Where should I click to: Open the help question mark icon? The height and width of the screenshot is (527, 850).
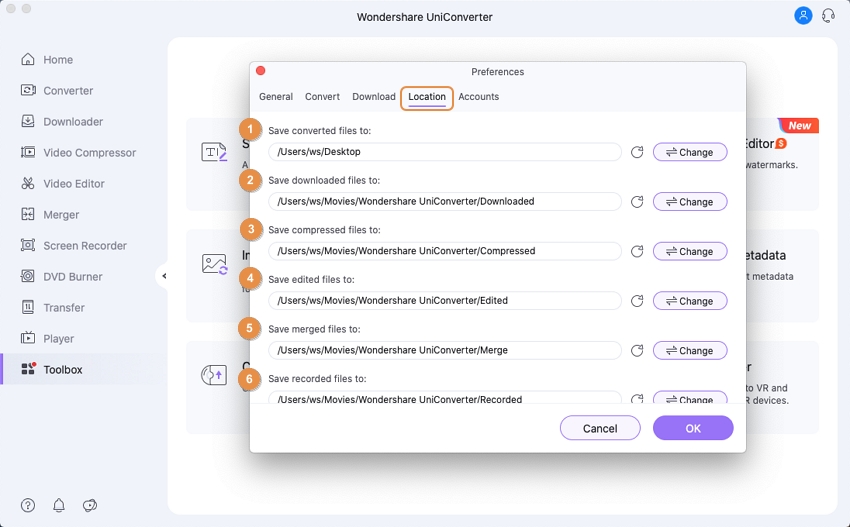(28, 505)
